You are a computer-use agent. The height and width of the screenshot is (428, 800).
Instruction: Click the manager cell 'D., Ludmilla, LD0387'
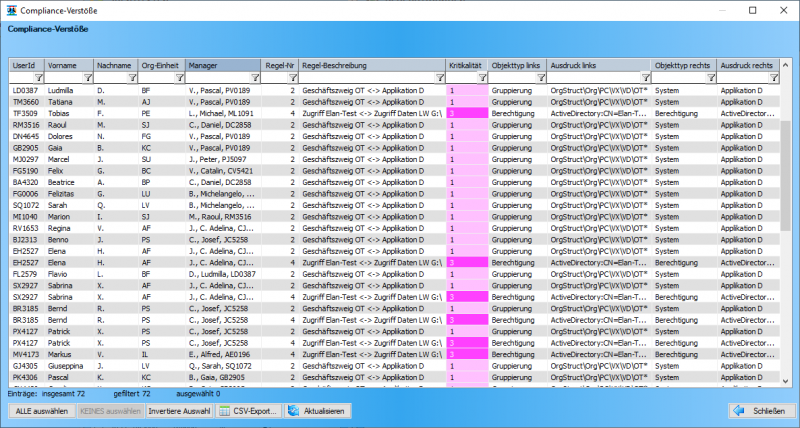tap(222, 274)
